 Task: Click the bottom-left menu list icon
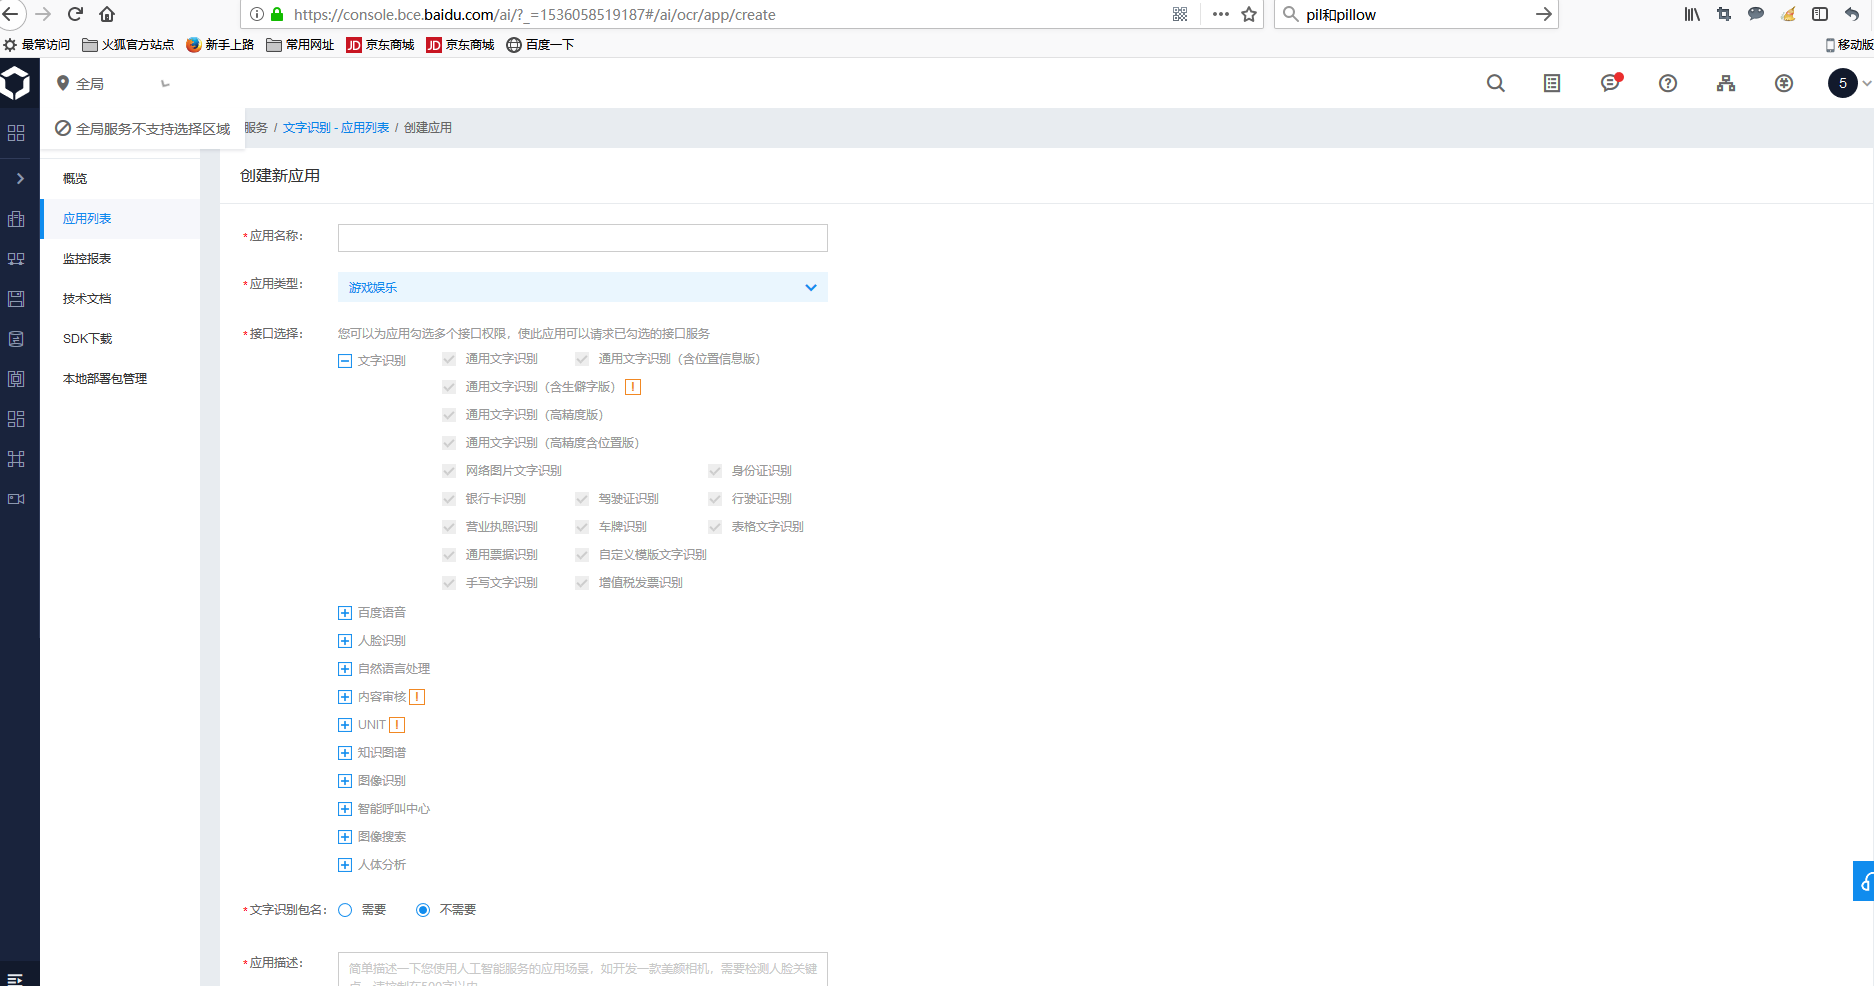(x=15, y=978)
